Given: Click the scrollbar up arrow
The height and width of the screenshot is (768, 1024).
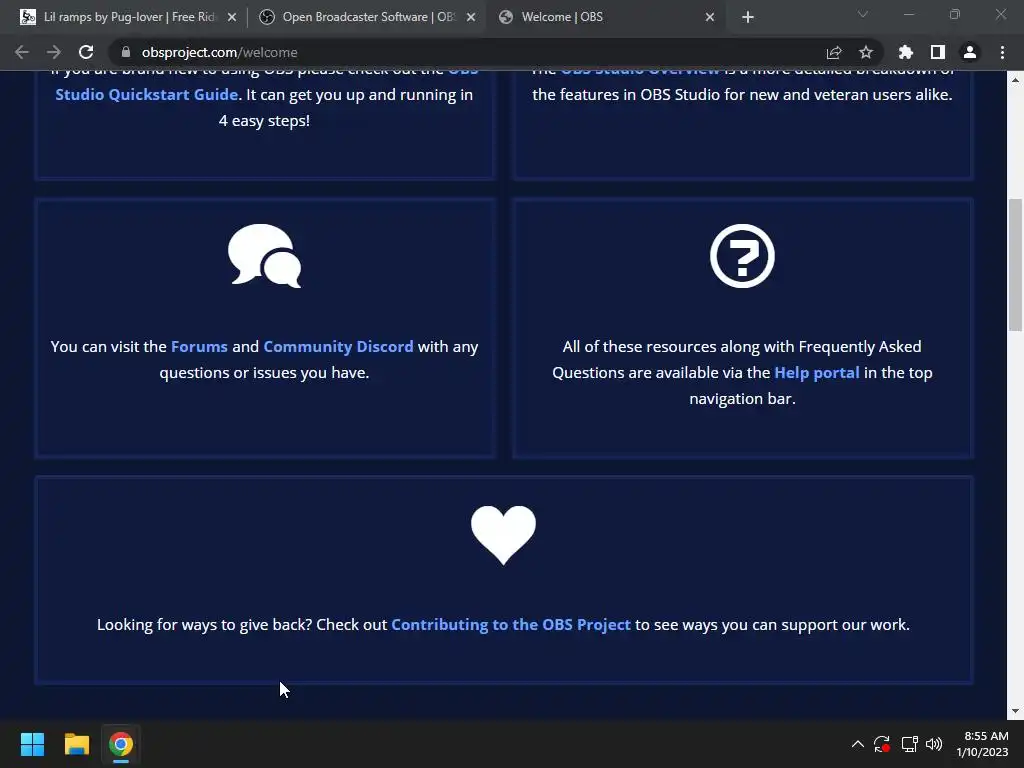Looking at the screenshot, I should [1015, 80].
